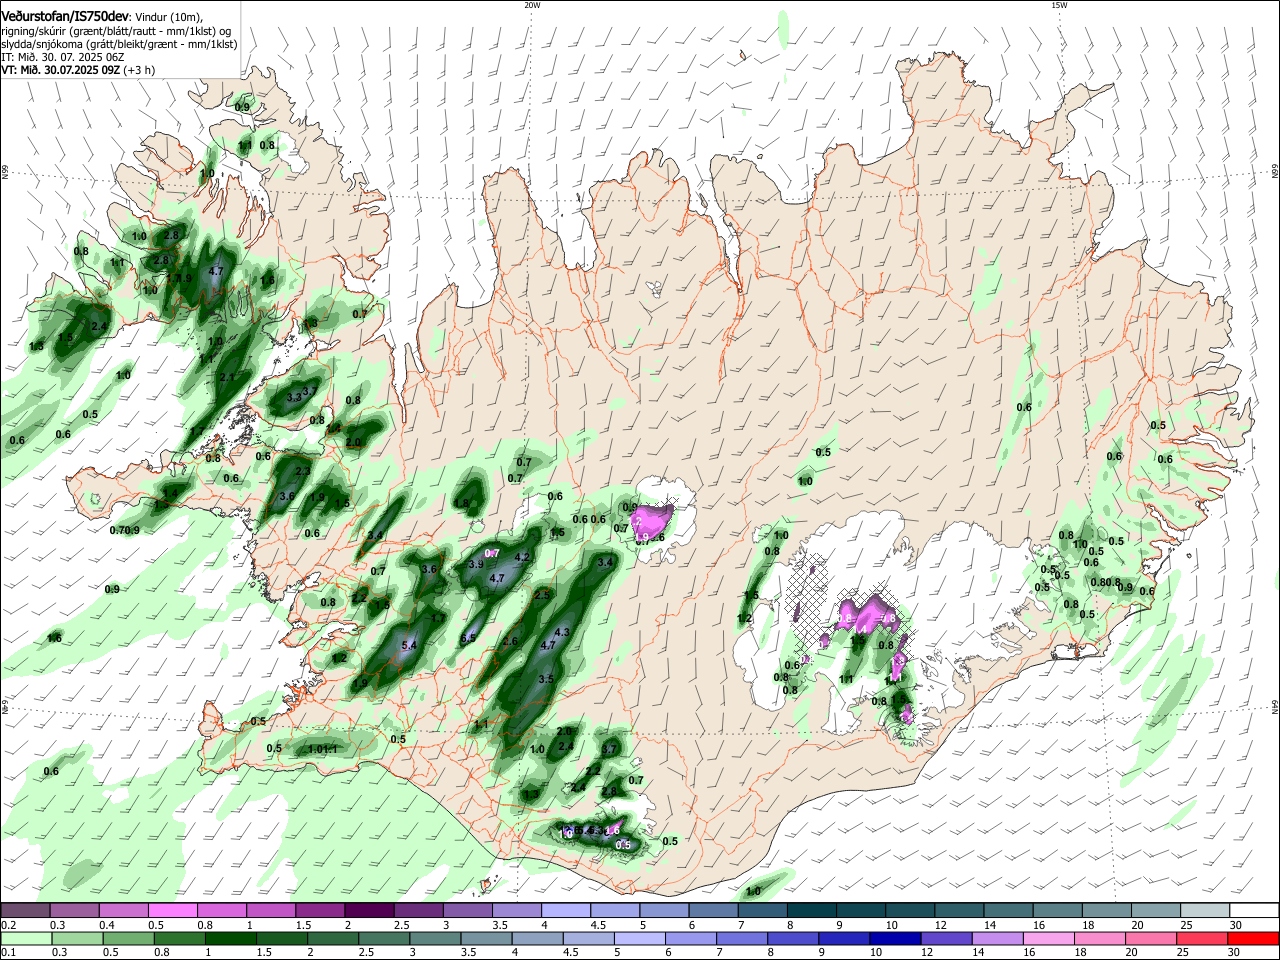Viewport: 1280px width, 960px height.
Task: Select pinkish-red 25 swatch in lower legend
Action: pyautogui.click(x=1203, y=938)
